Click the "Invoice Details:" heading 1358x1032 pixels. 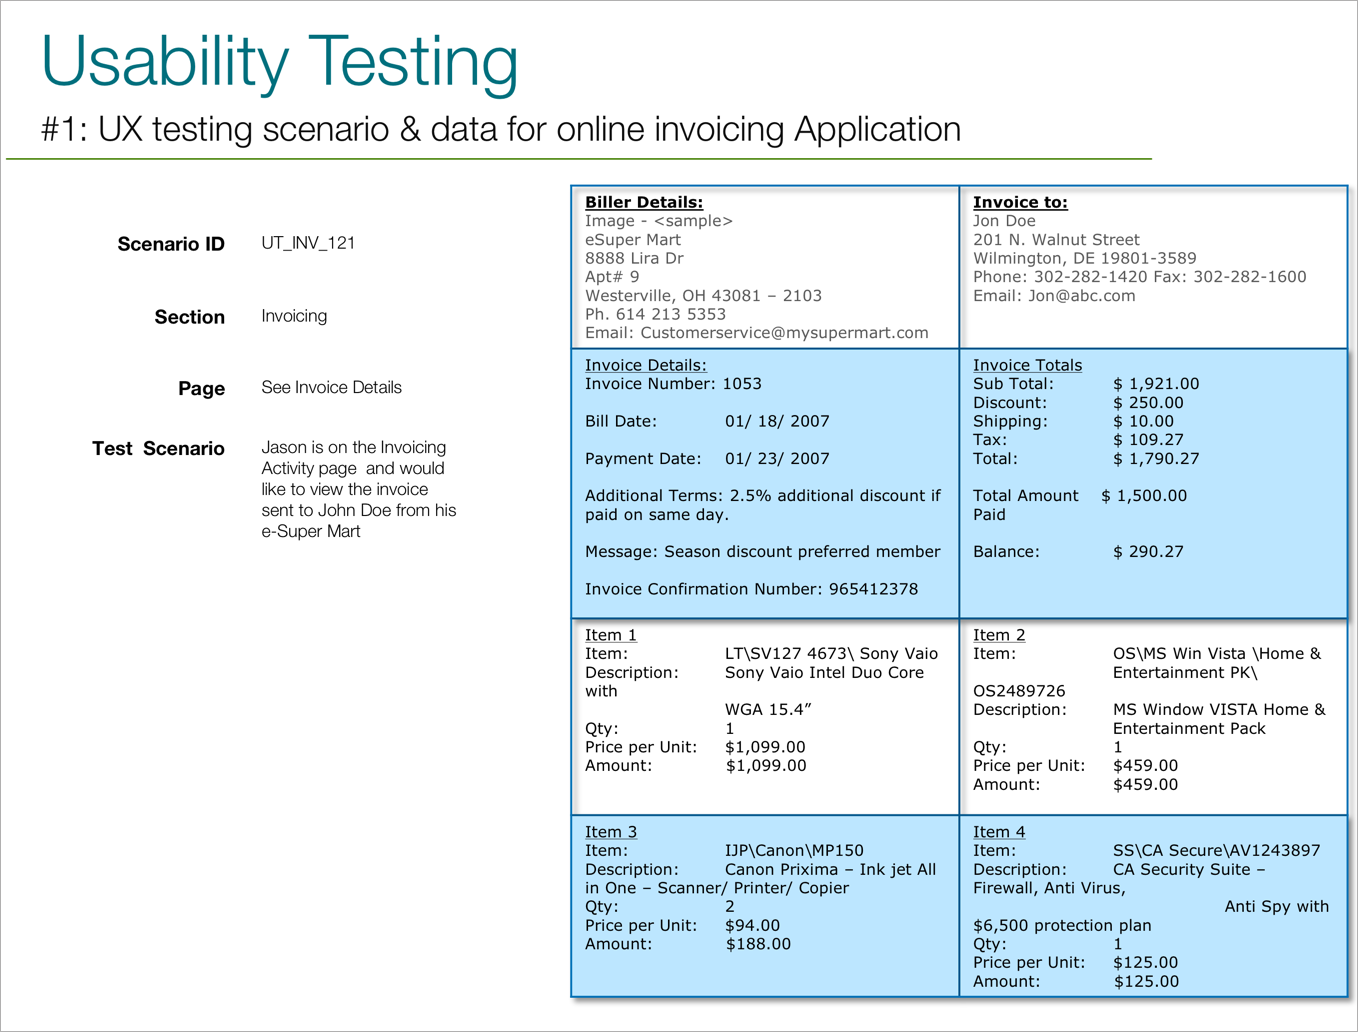(645, 365)
